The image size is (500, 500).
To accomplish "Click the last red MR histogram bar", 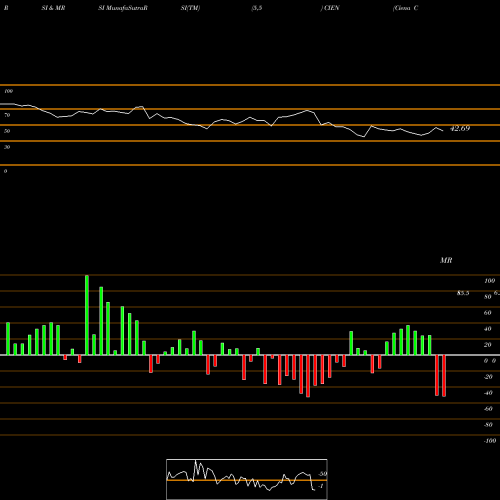I will click(x=444, y=376).
